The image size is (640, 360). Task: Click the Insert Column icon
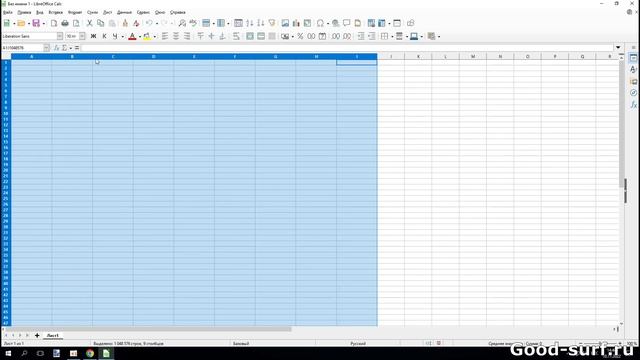pos(221,23)
